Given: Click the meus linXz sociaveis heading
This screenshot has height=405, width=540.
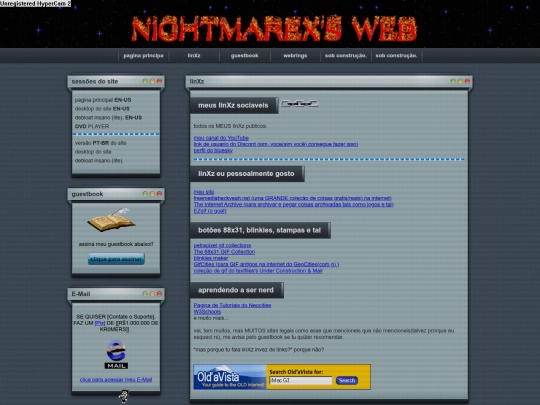Looking at the screenshot, I should [x=233, y=105].
